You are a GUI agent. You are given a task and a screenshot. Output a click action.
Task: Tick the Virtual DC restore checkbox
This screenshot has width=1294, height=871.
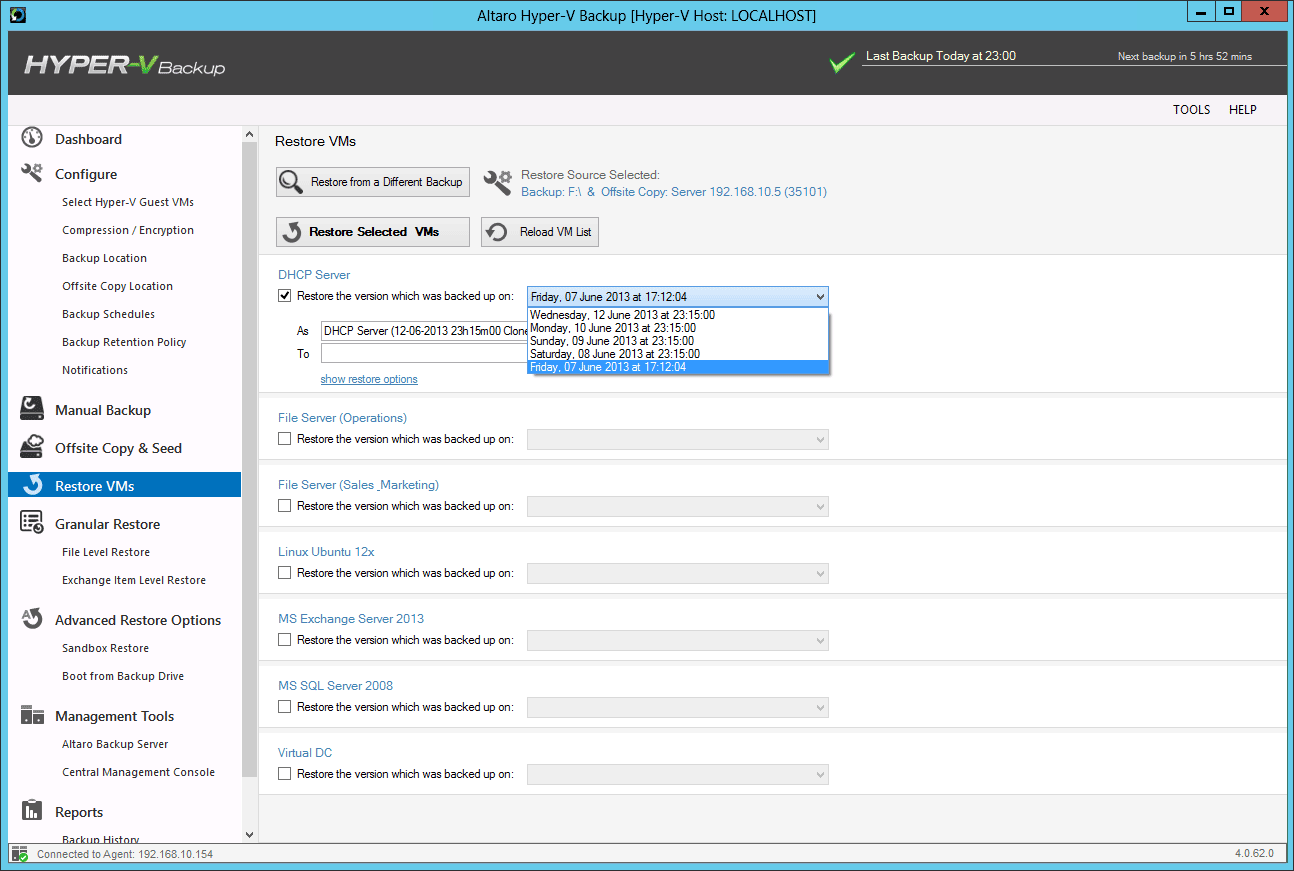pyautogui.click(x=285, y=774)
